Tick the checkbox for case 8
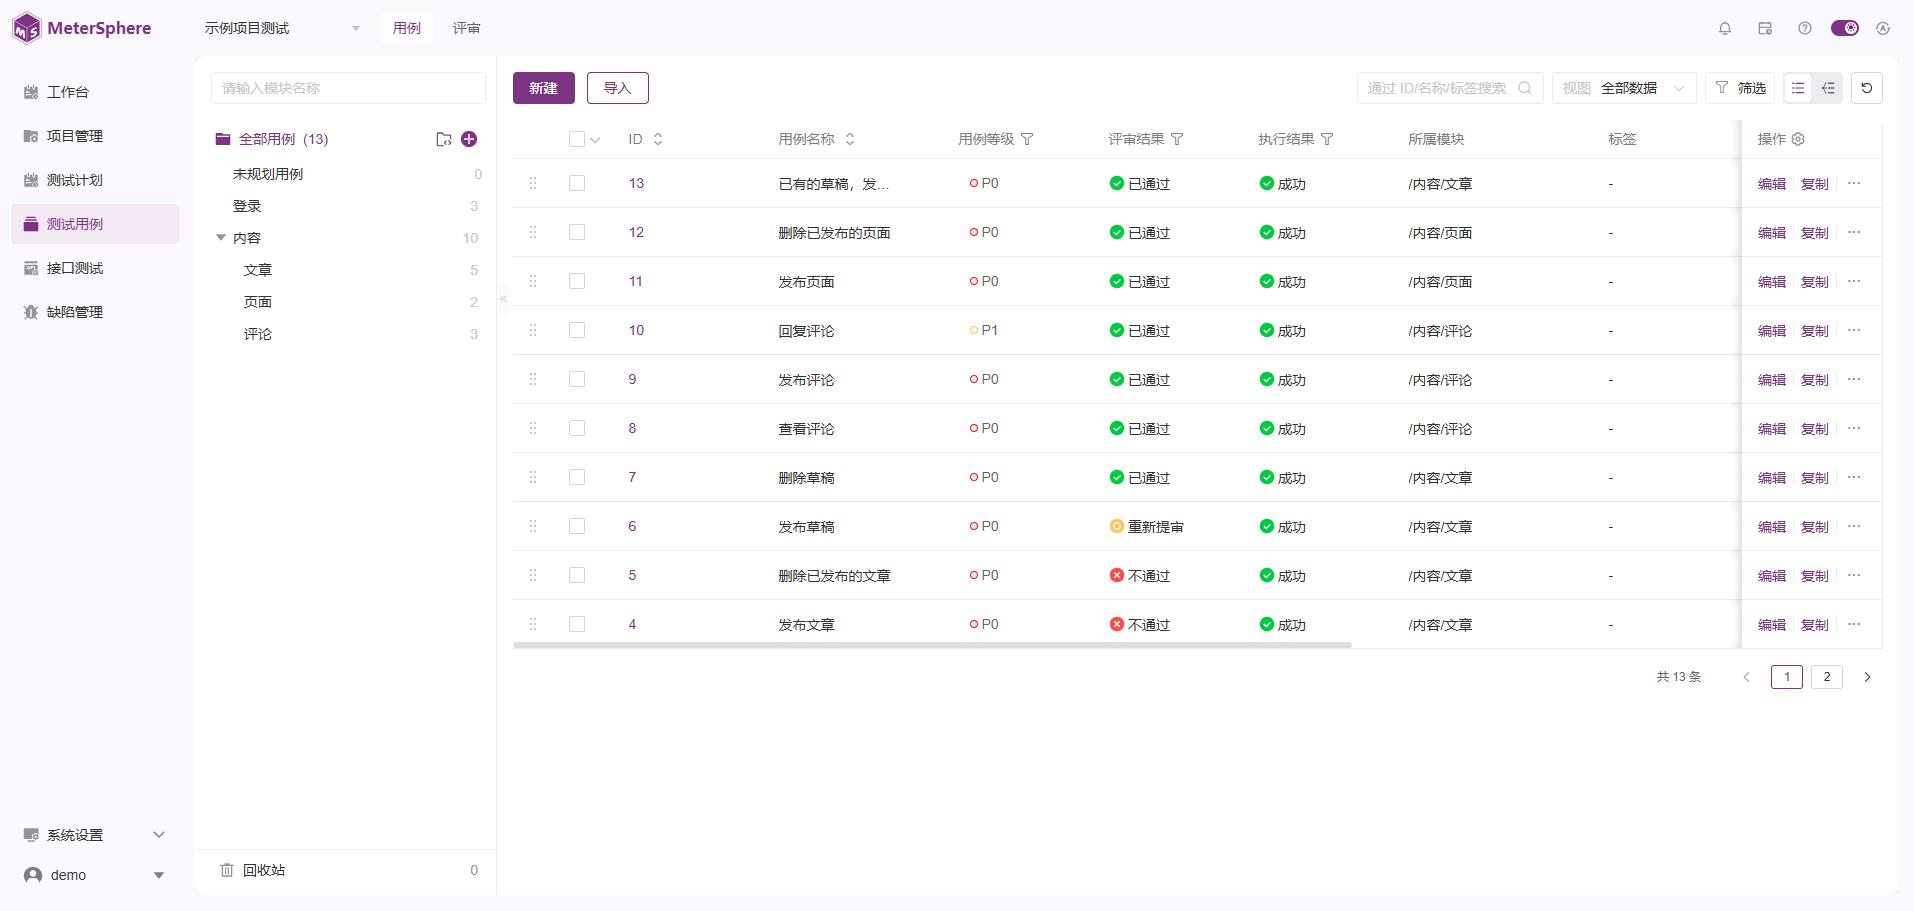 (577, 428)
